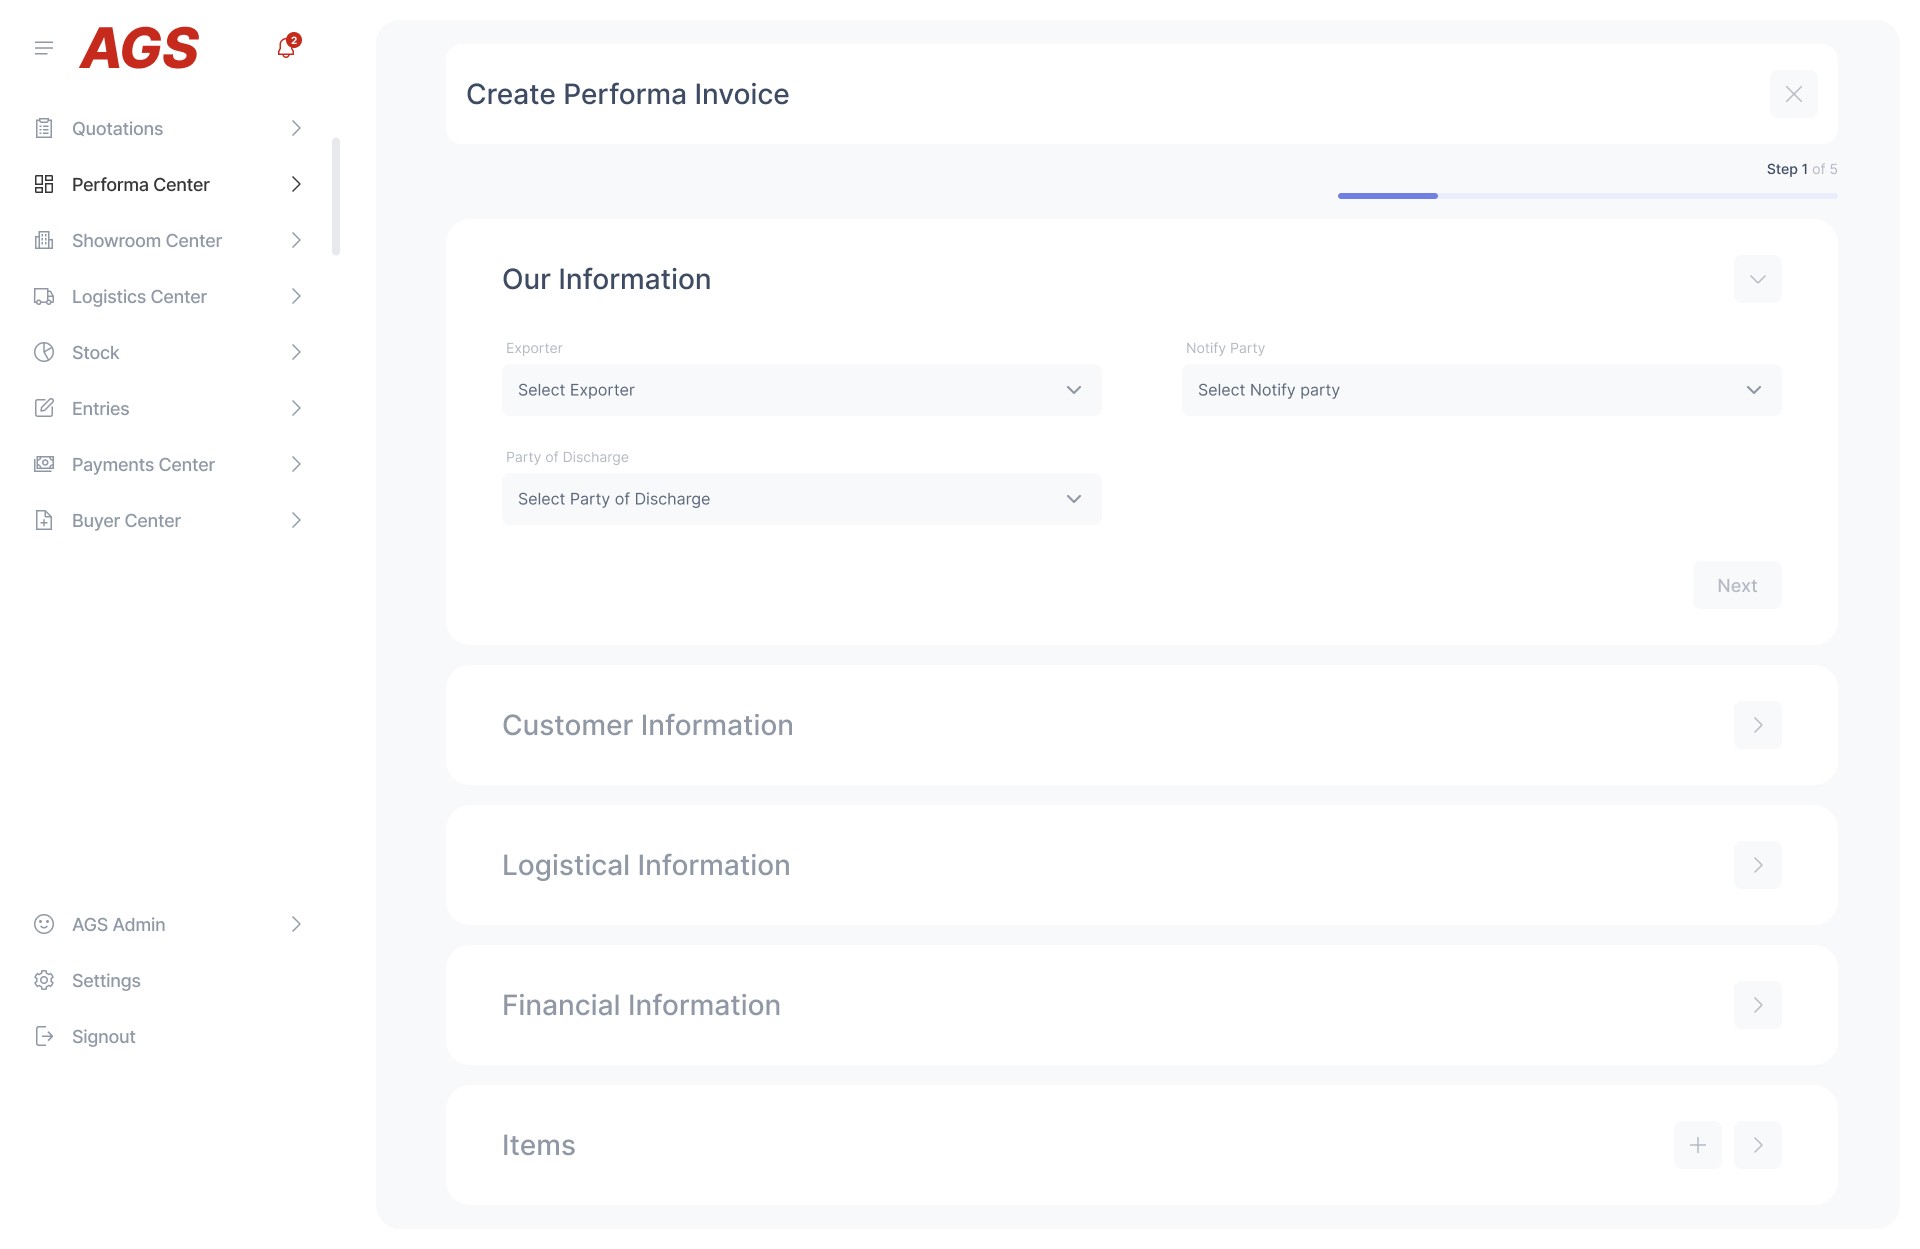Add item with the plus icon

coord(1697,1145)
